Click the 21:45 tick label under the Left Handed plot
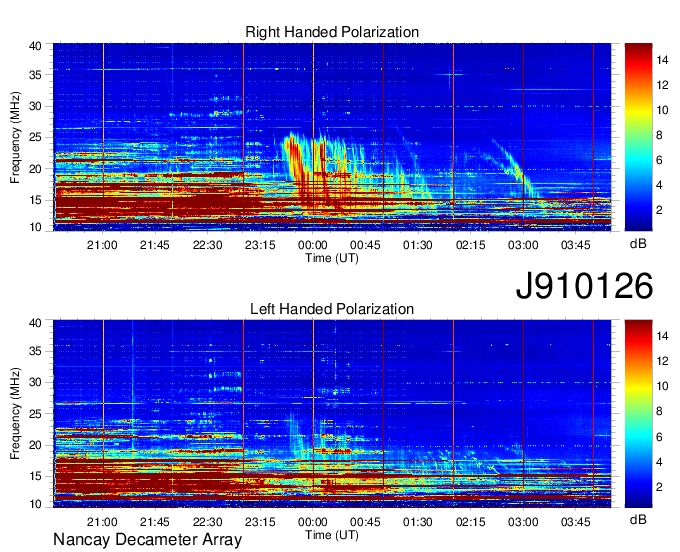 tap(155, 522)
